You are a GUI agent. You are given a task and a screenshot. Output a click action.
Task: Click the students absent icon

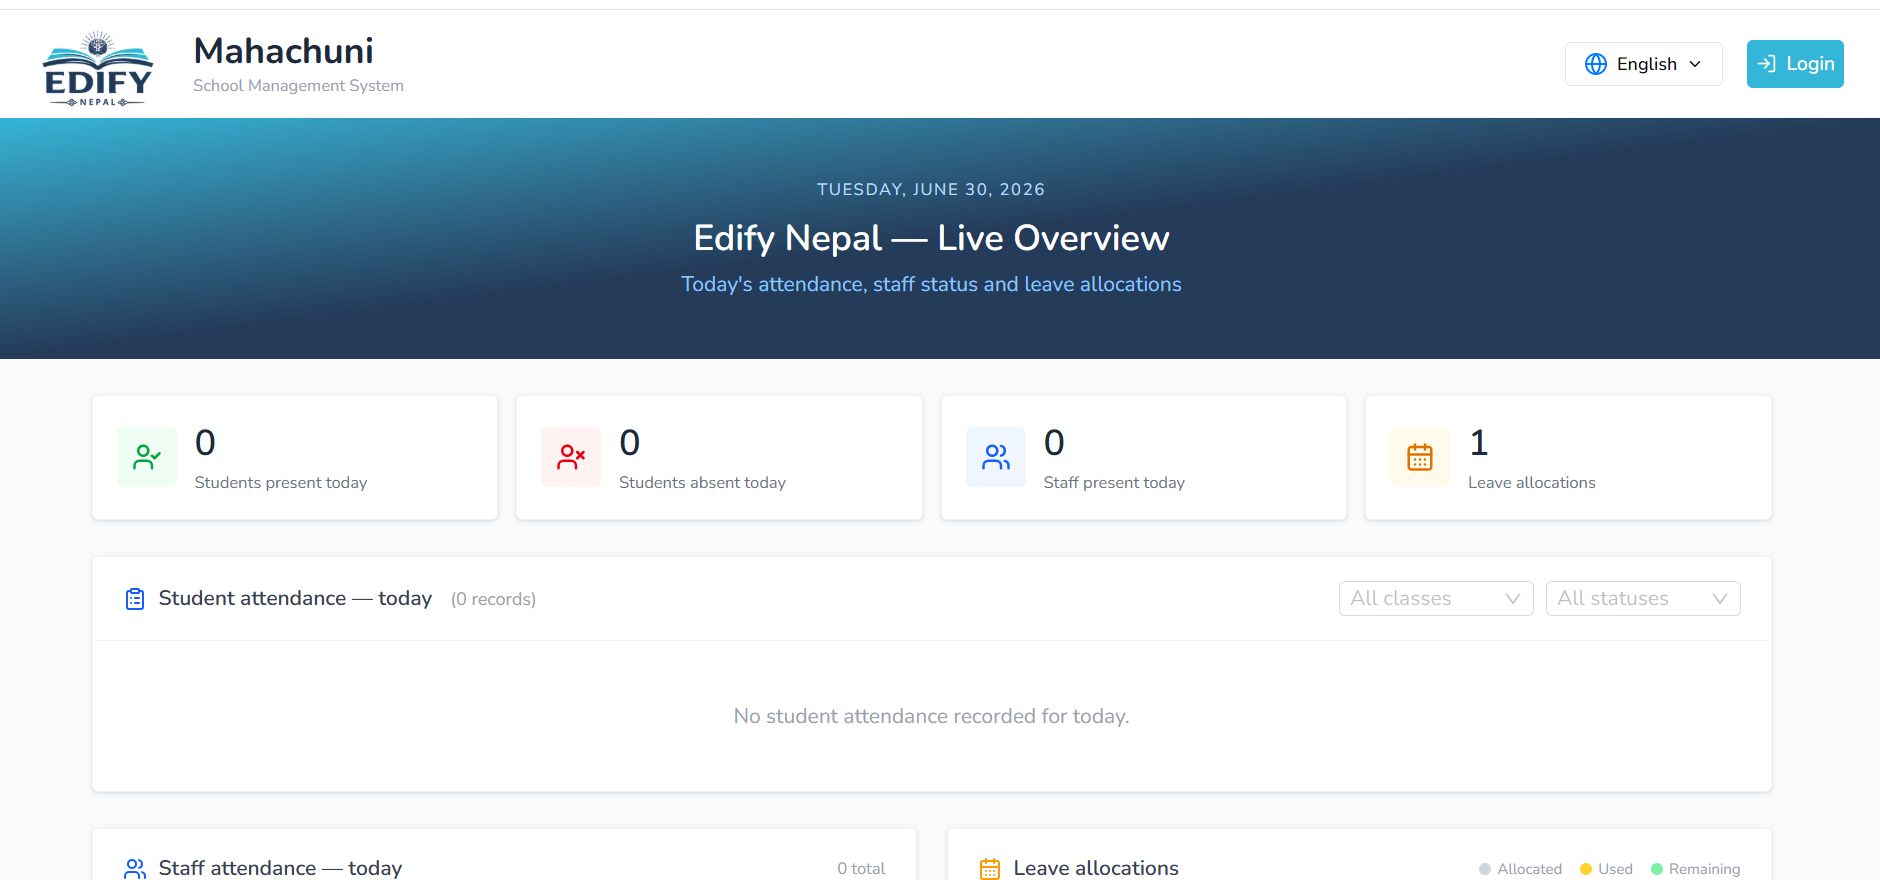[571, 457]
